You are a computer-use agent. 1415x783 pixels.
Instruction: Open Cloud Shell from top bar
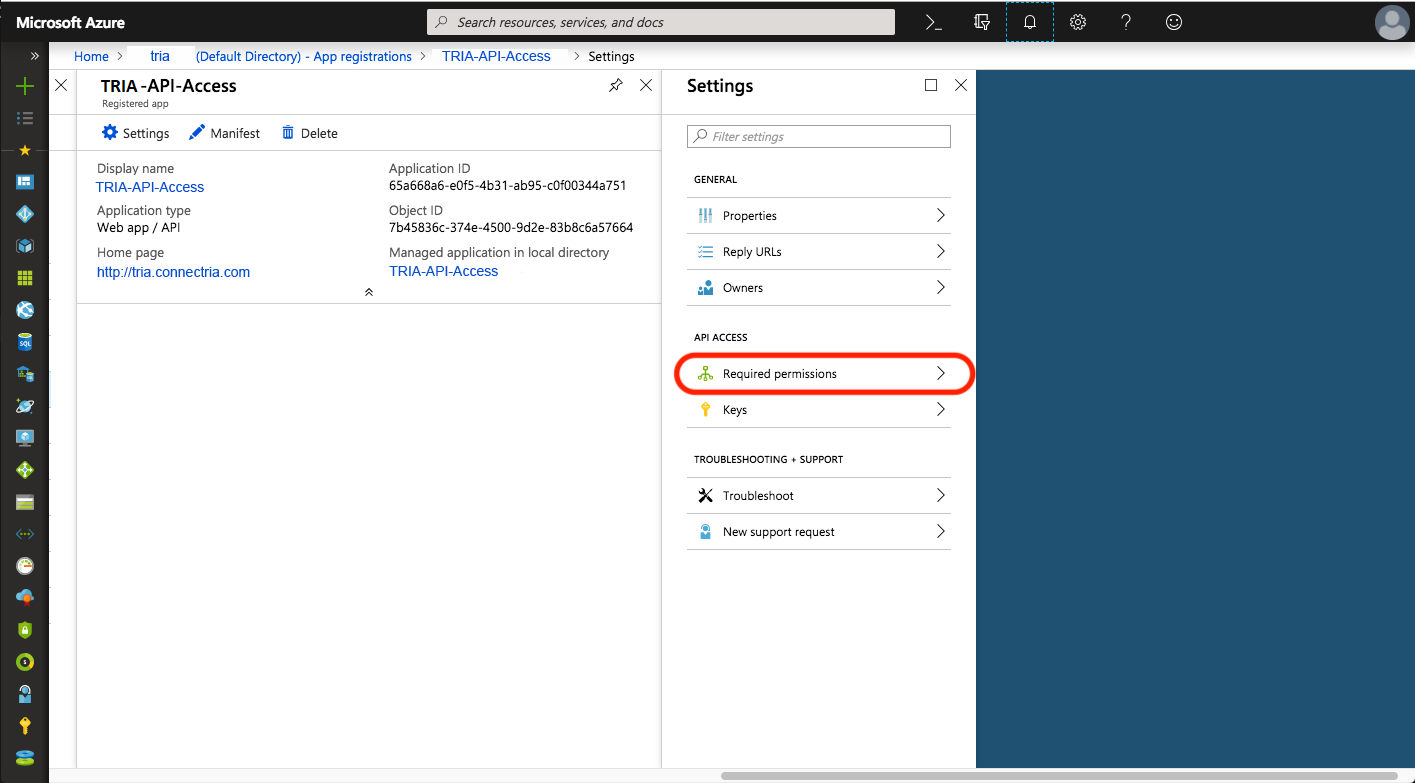(x=933, y=22)
